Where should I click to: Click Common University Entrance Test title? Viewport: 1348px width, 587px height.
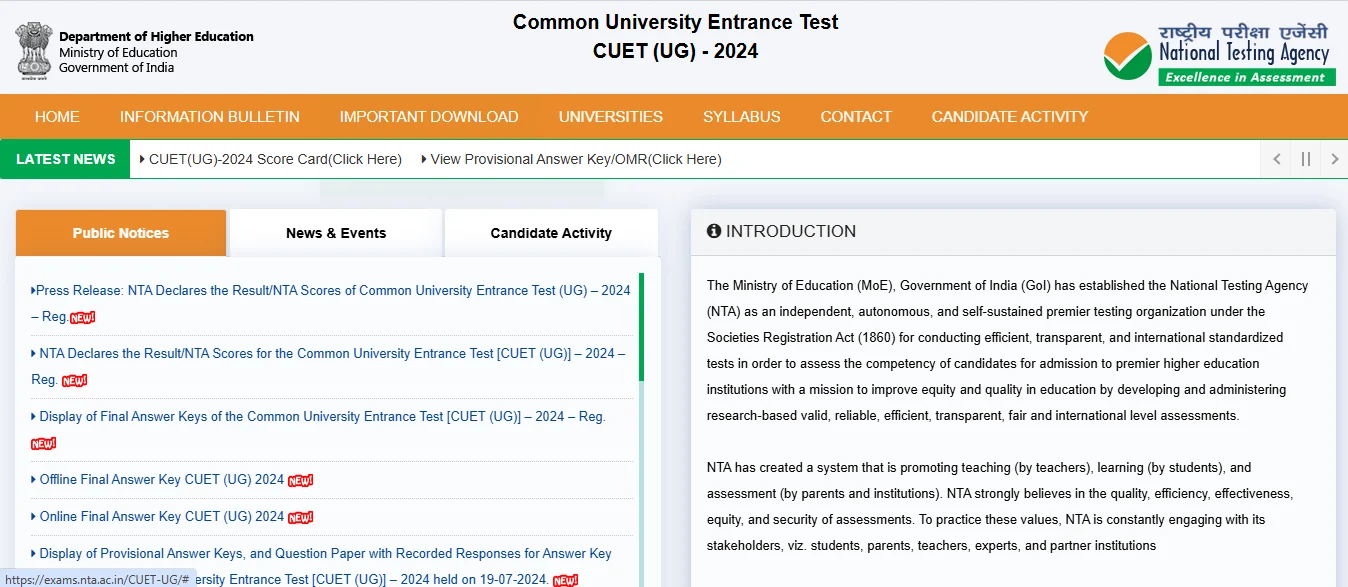point(676,22)
